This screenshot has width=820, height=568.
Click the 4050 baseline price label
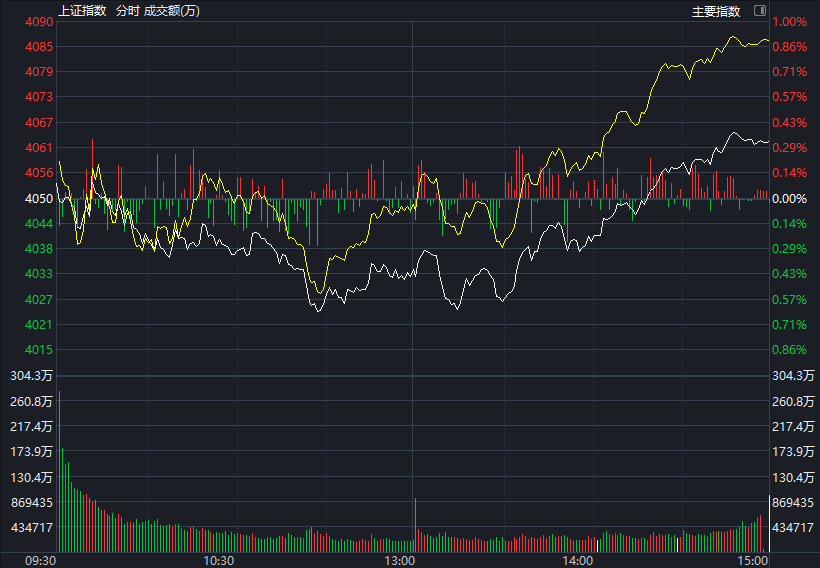[40, 199]
